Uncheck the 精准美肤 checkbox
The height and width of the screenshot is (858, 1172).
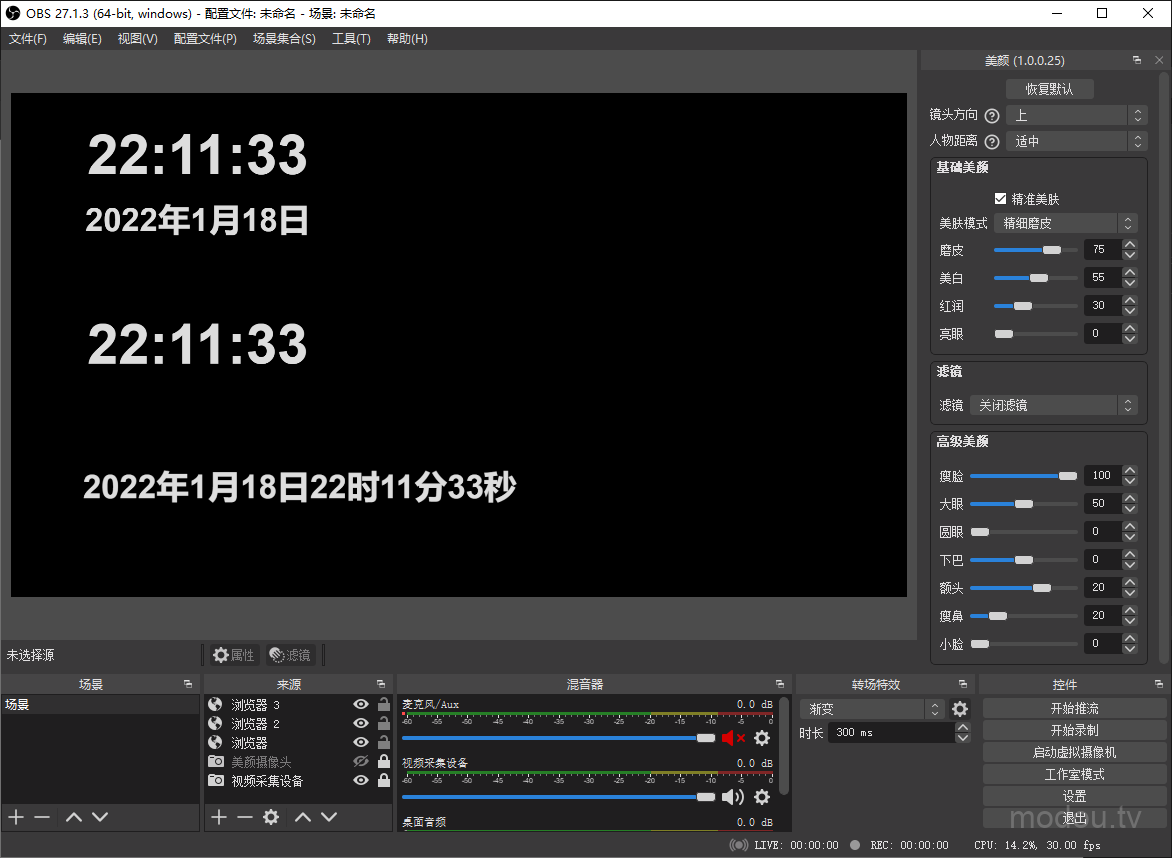point(1000,199)
